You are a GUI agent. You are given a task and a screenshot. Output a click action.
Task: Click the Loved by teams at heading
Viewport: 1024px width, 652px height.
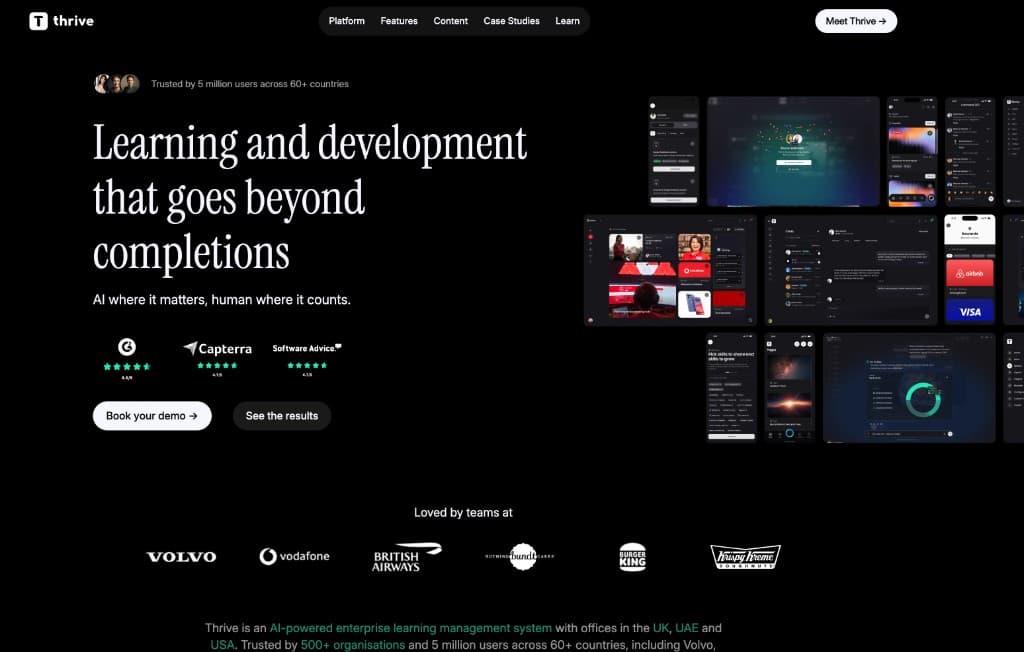[463, 513]
